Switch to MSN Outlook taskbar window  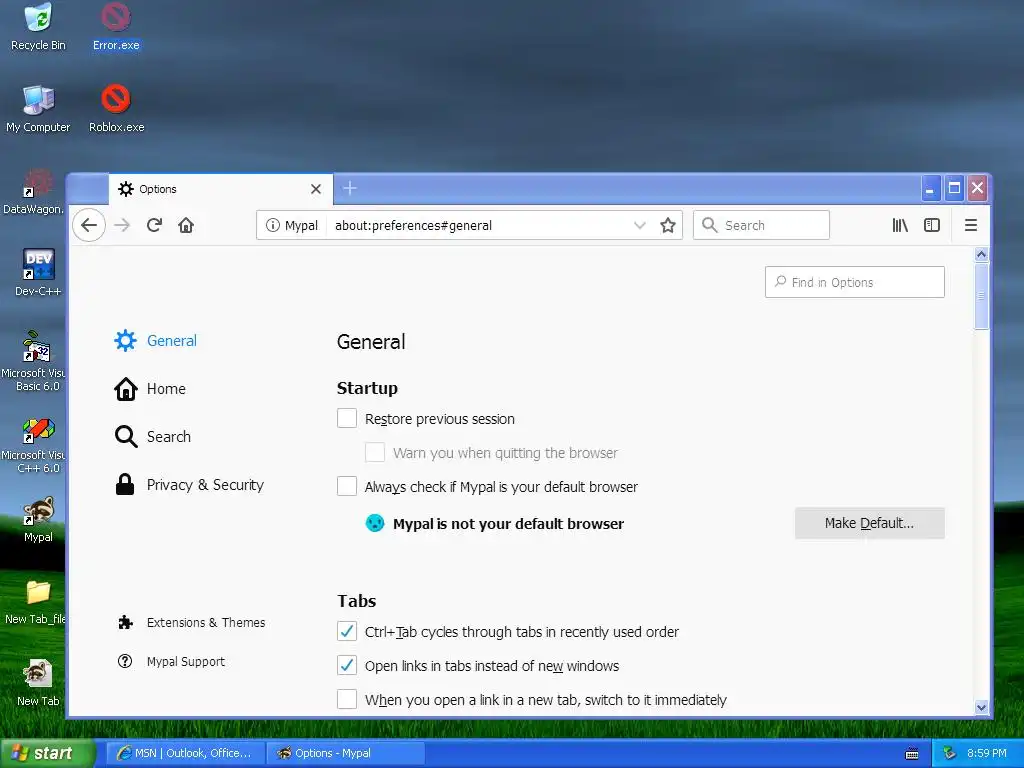pos(185,753)
